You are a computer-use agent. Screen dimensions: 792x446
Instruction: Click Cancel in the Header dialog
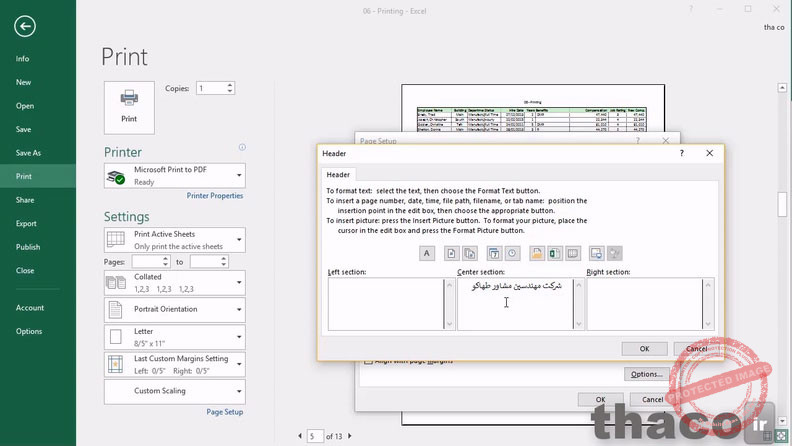click(697, 349)
